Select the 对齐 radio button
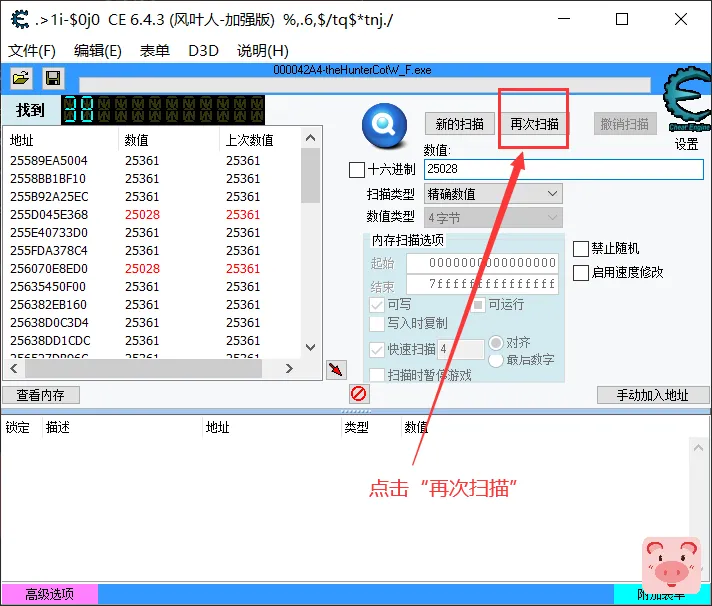 coord(496,343)
